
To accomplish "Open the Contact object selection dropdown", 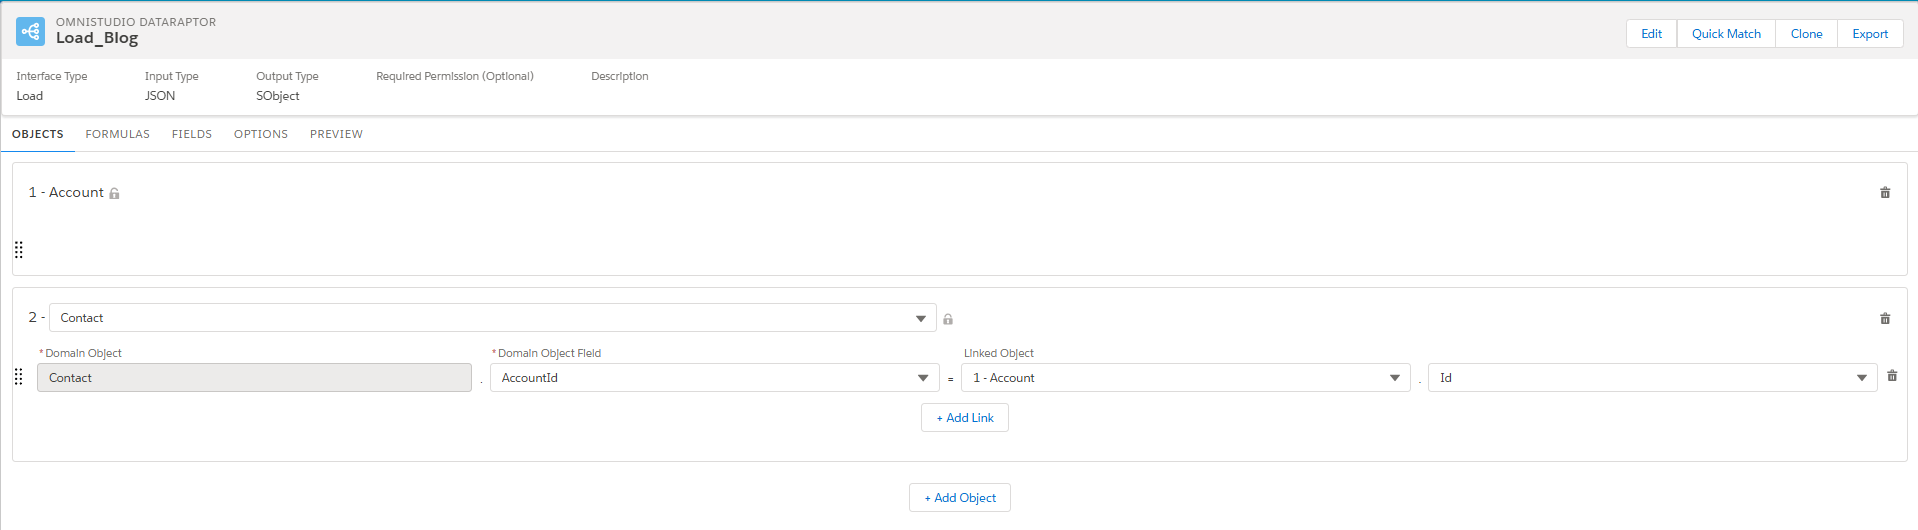I will [492, 318].
